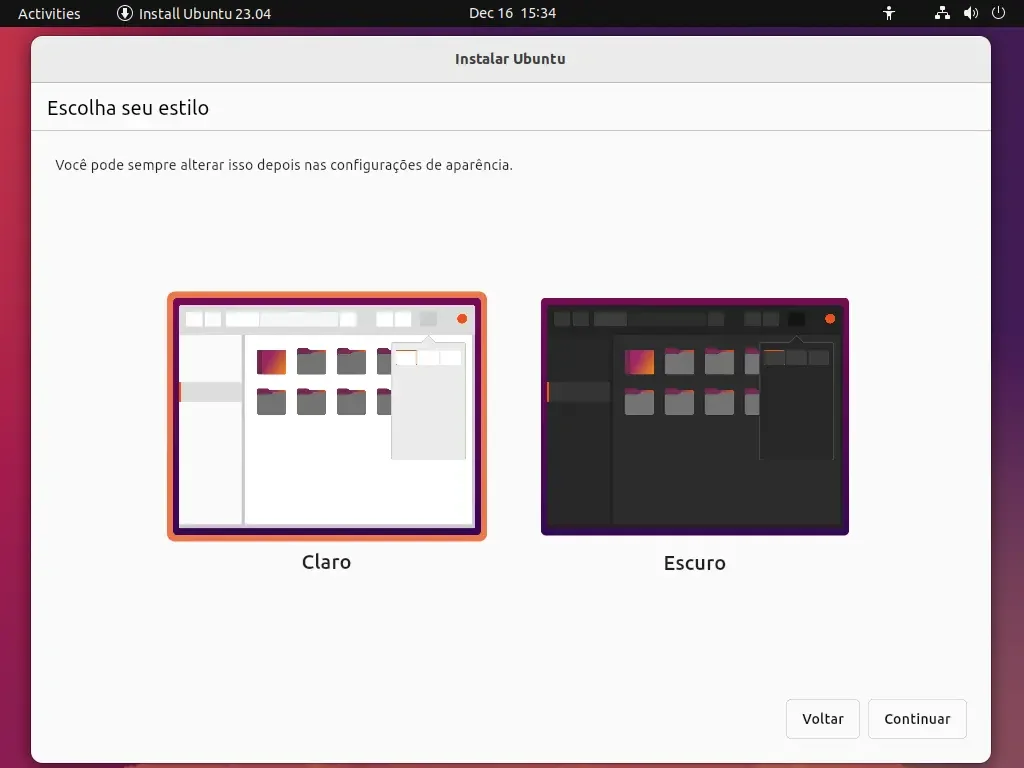Open the Install Ubuntu 23.04 app menu

(194, 13)
